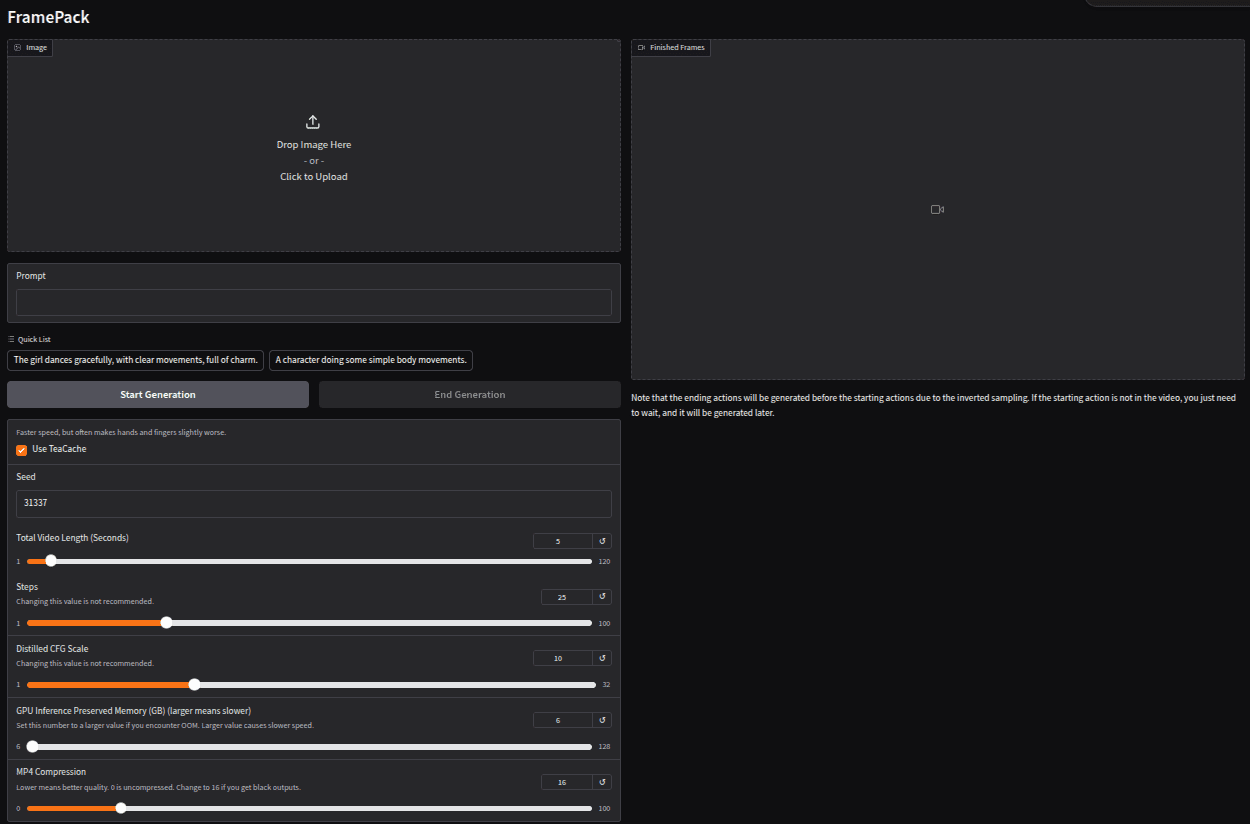
Task: Click the FramePack title
Action: point(48,17)
